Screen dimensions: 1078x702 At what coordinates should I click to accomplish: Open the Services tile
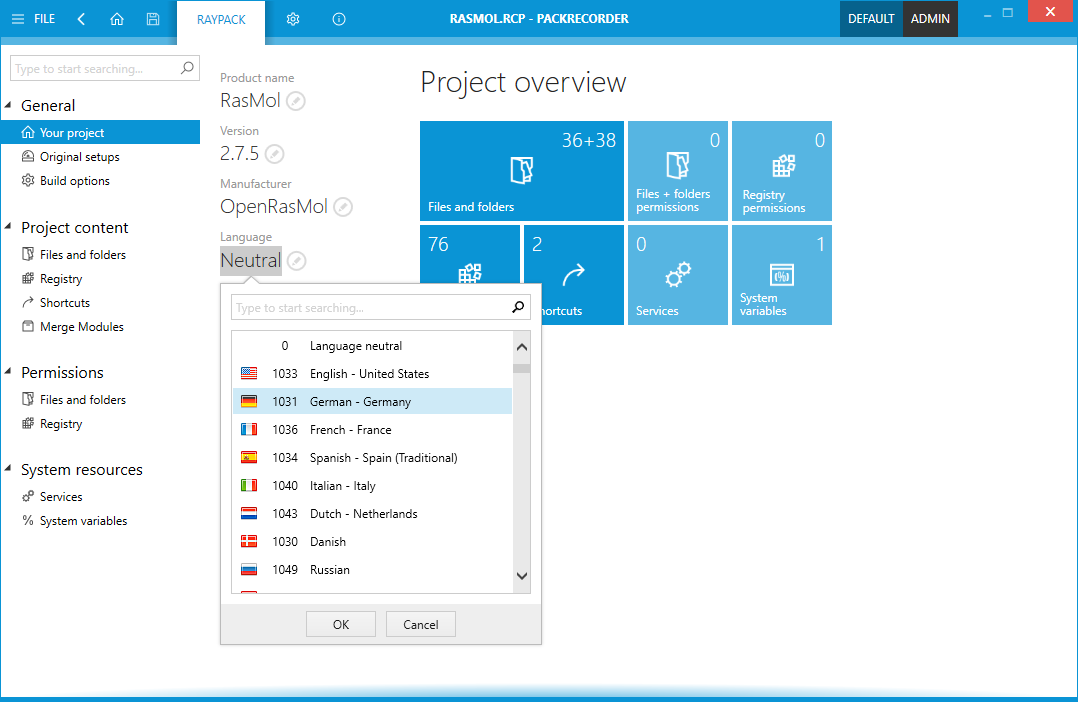pos(678,275)
